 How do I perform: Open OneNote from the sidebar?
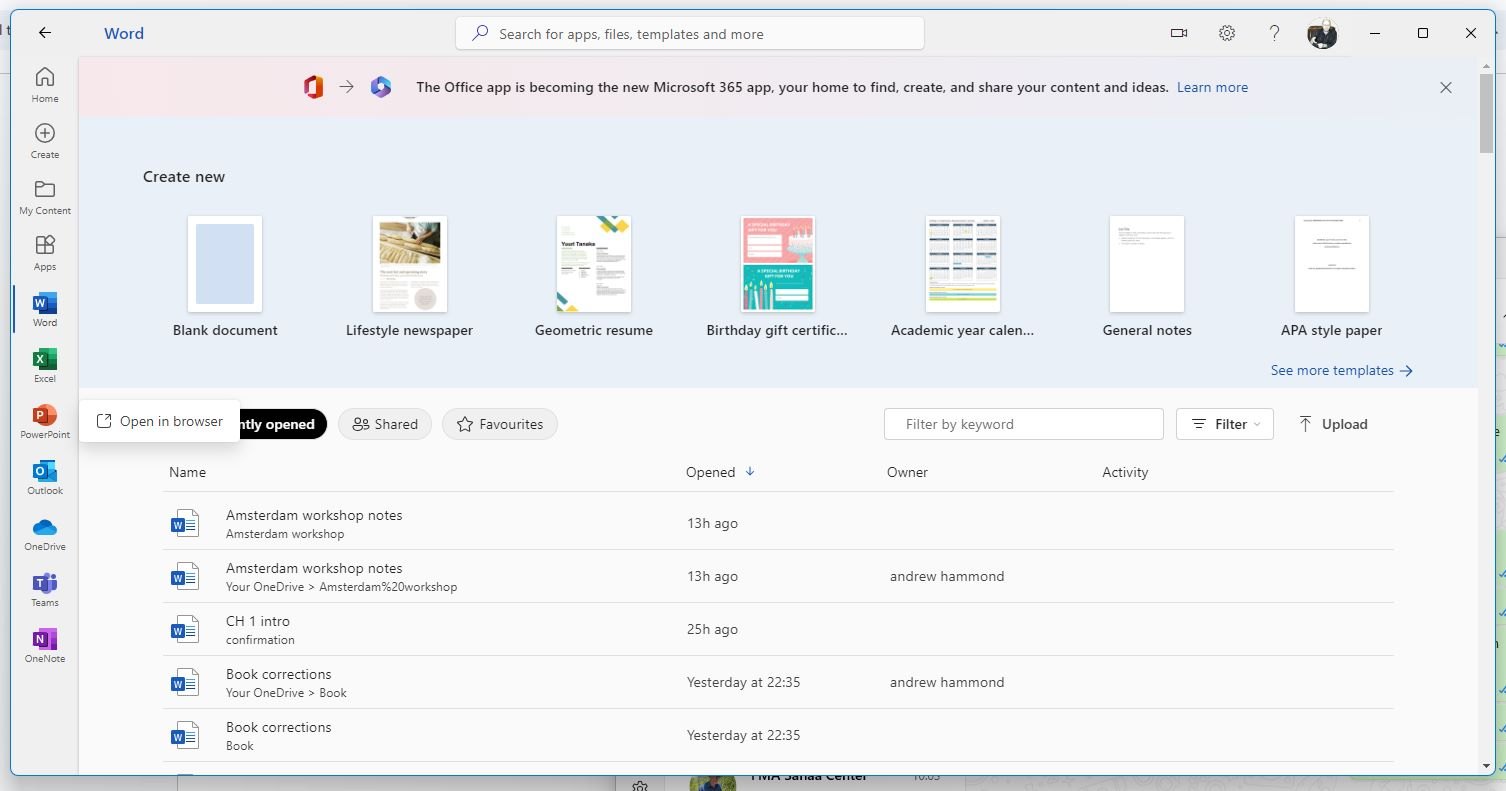pyautogui.click(x=45, y=645)
